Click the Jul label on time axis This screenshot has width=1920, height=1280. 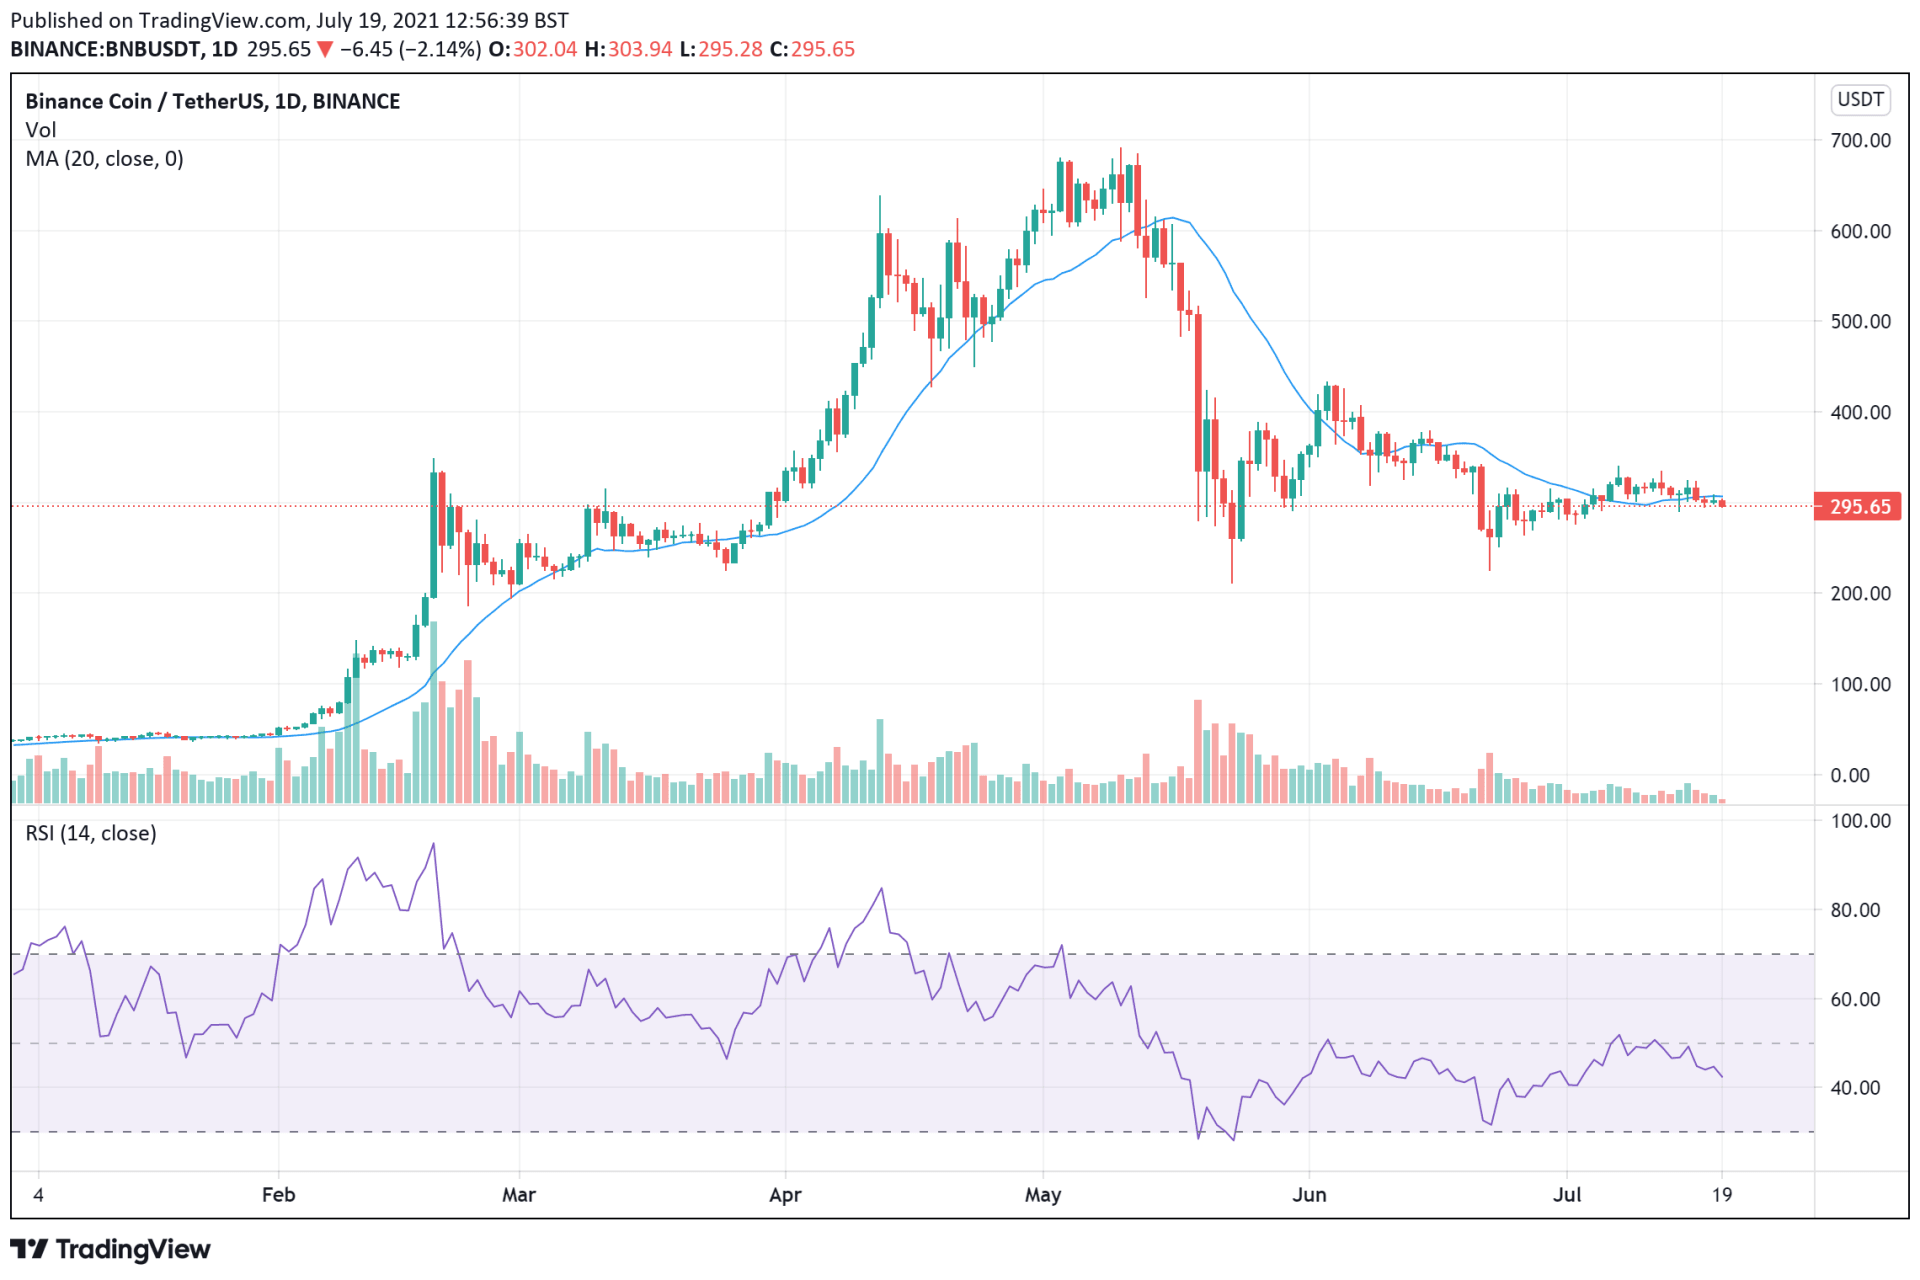[1567, 1195]
